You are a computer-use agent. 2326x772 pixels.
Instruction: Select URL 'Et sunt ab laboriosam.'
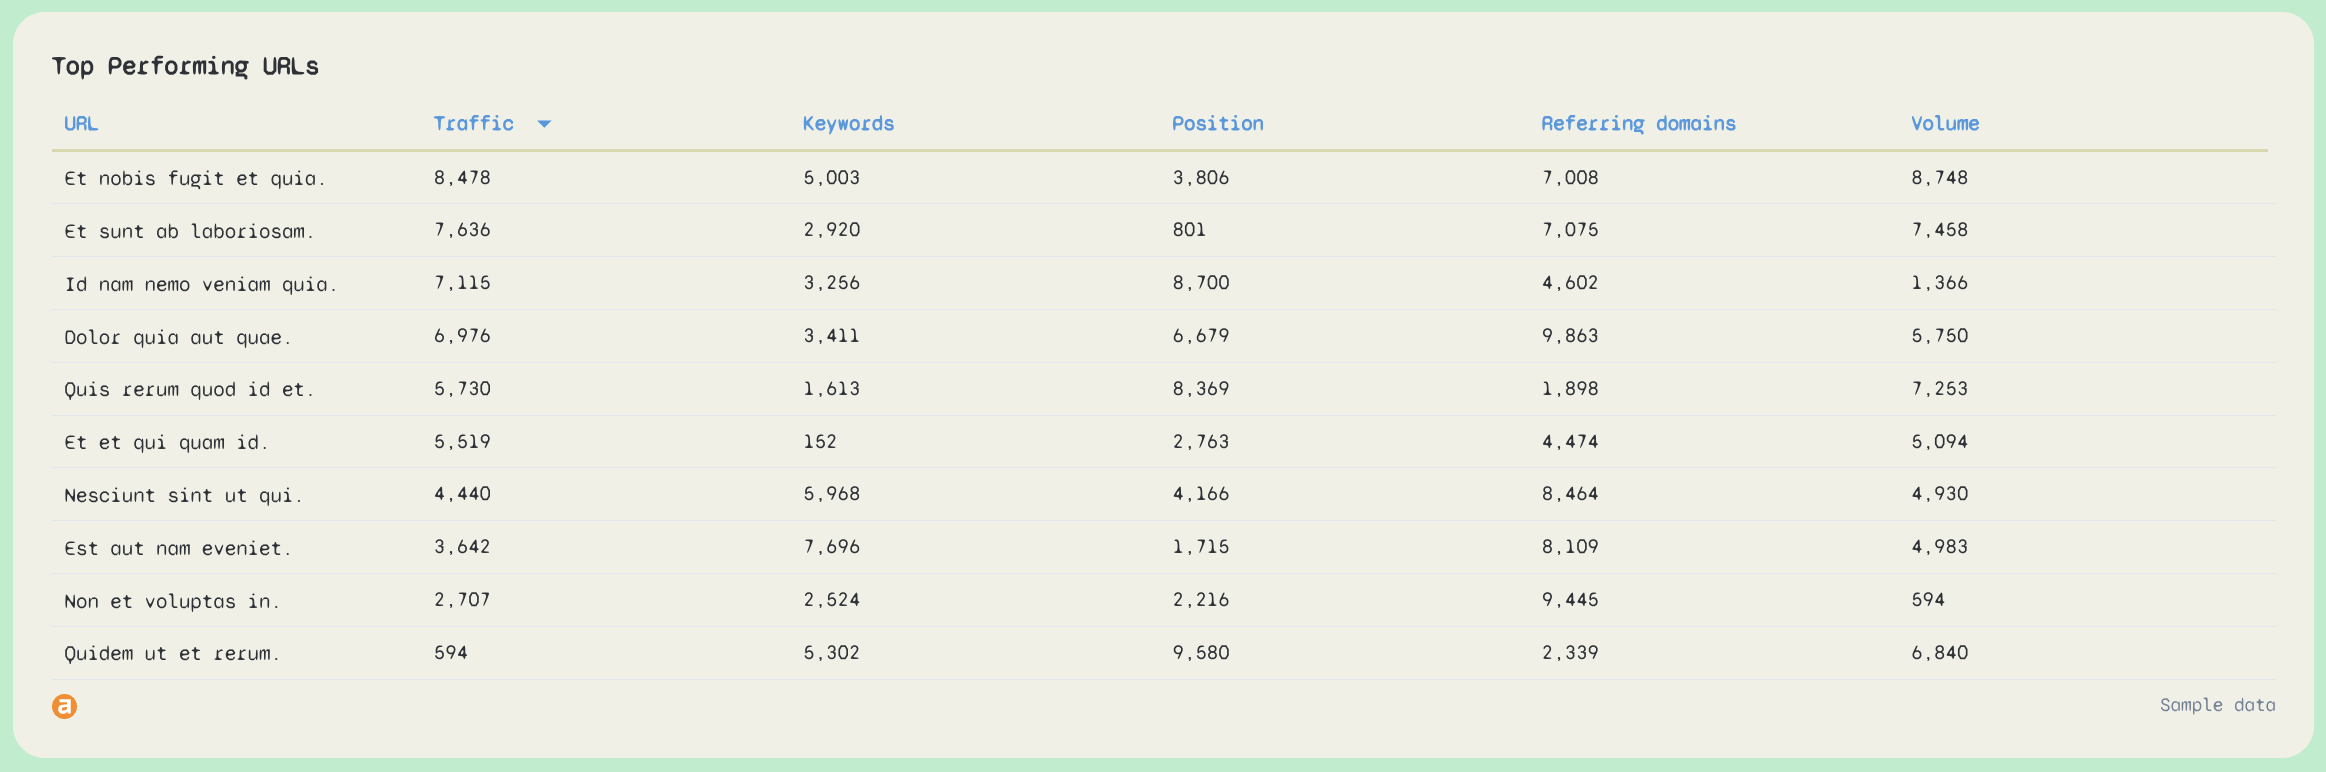pos(189,231)
